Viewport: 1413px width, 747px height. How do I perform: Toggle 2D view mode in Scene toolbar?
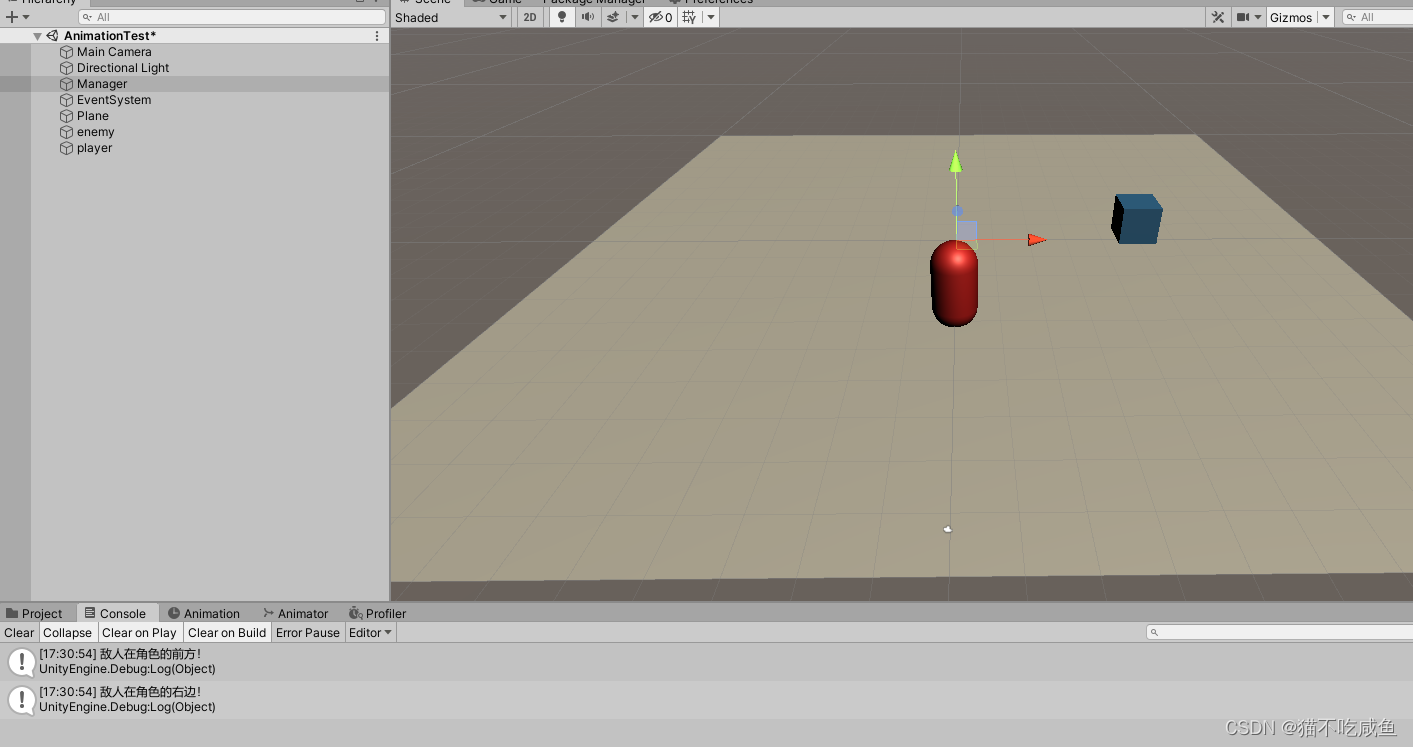coord(530,17)
